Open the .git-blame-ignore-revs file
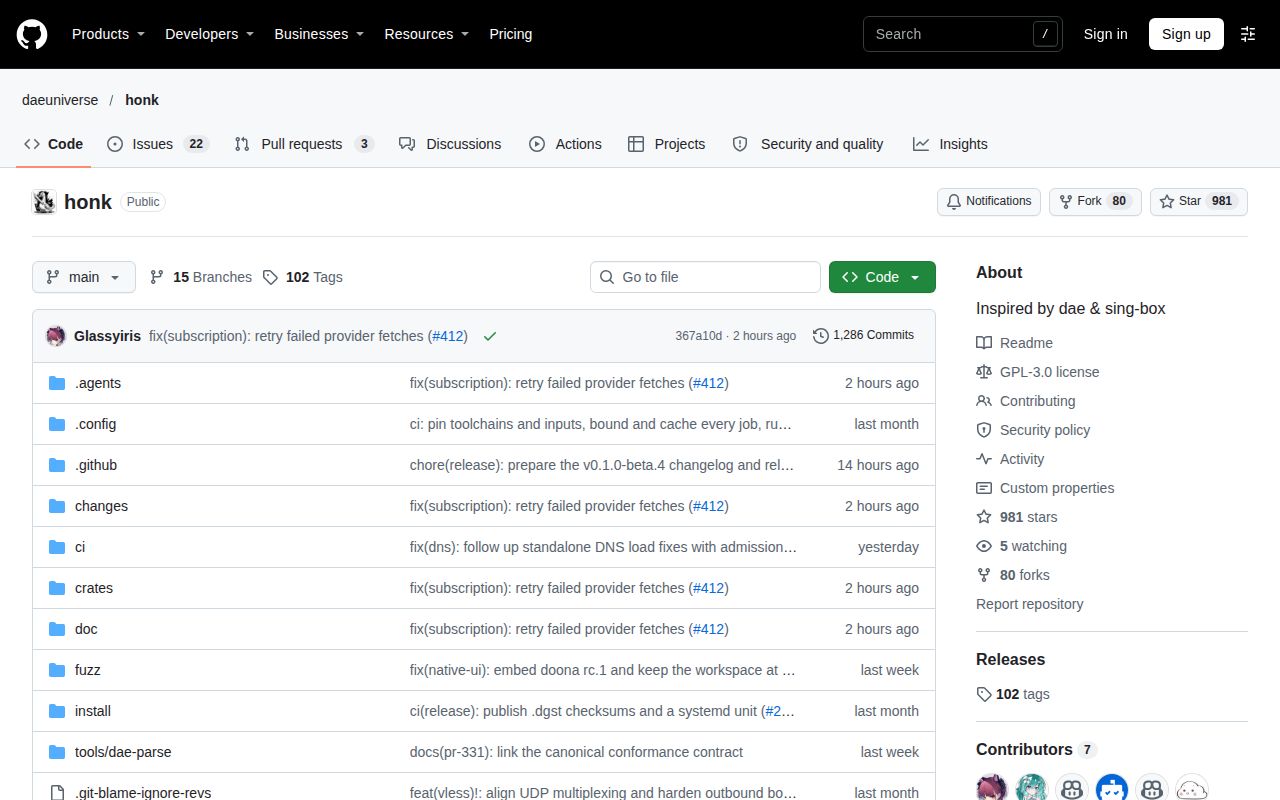Screen dimensions: 1280x800 143,793
